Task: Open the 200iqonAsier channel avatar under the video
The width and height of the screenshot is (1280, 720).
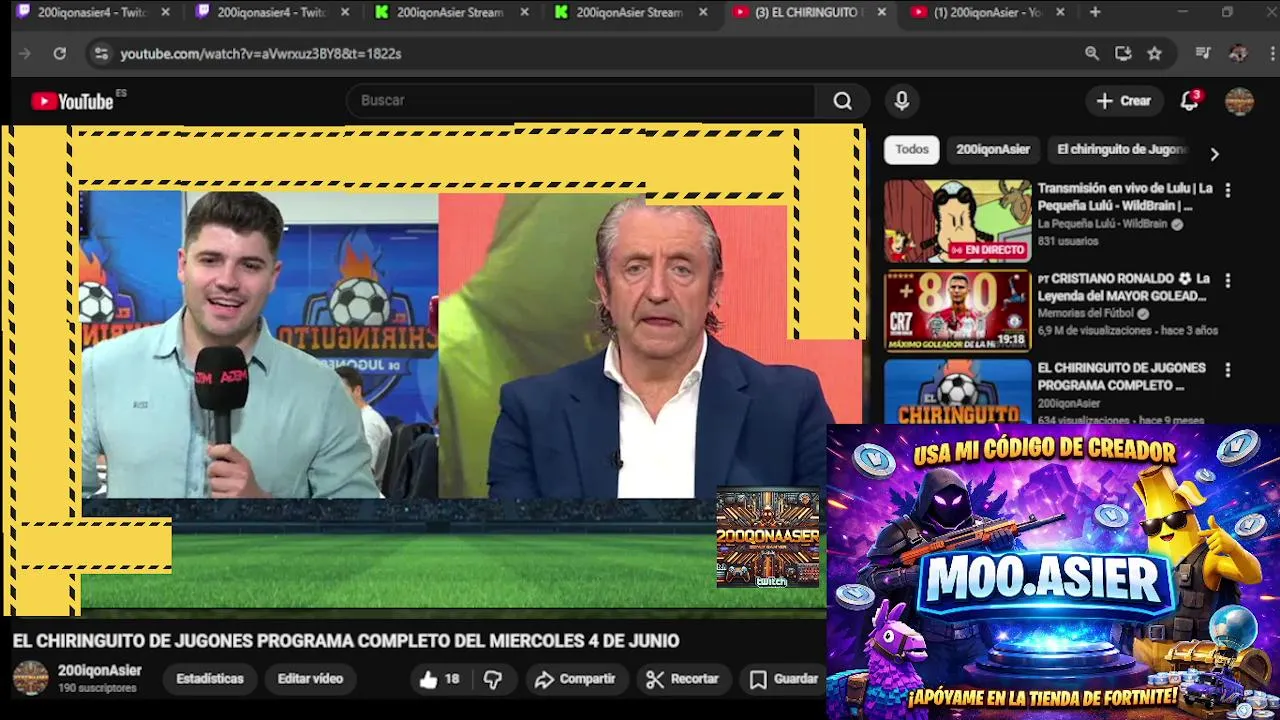Action: (30, 678)
